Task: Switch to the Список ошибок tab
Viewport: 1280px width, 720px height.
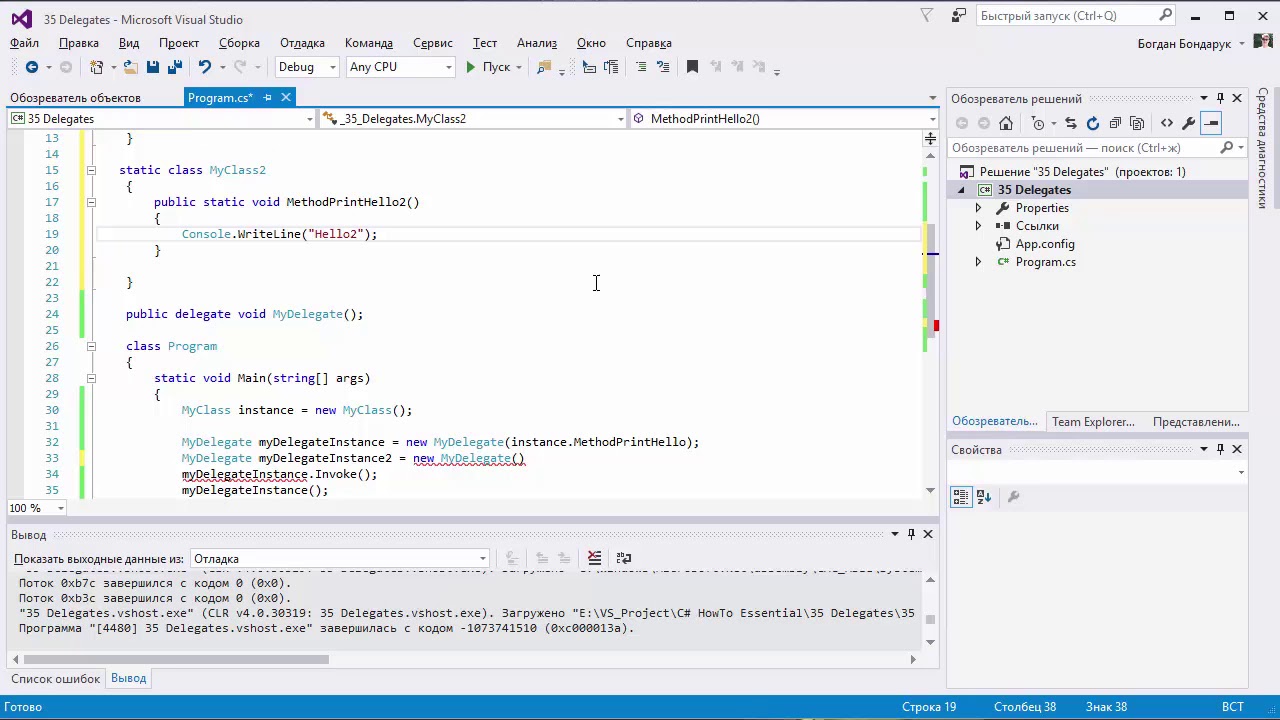Action: 55,678
